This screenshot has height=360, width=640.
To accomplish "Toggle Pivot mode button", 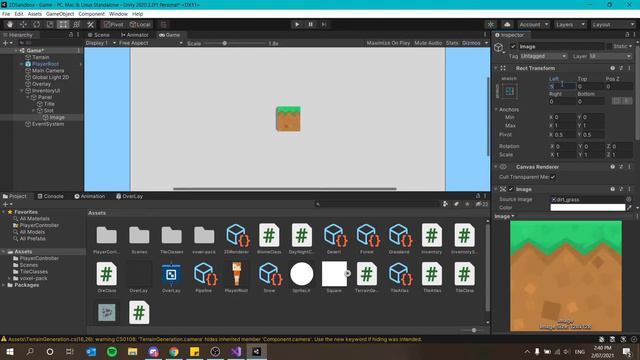I will (113, 24).
